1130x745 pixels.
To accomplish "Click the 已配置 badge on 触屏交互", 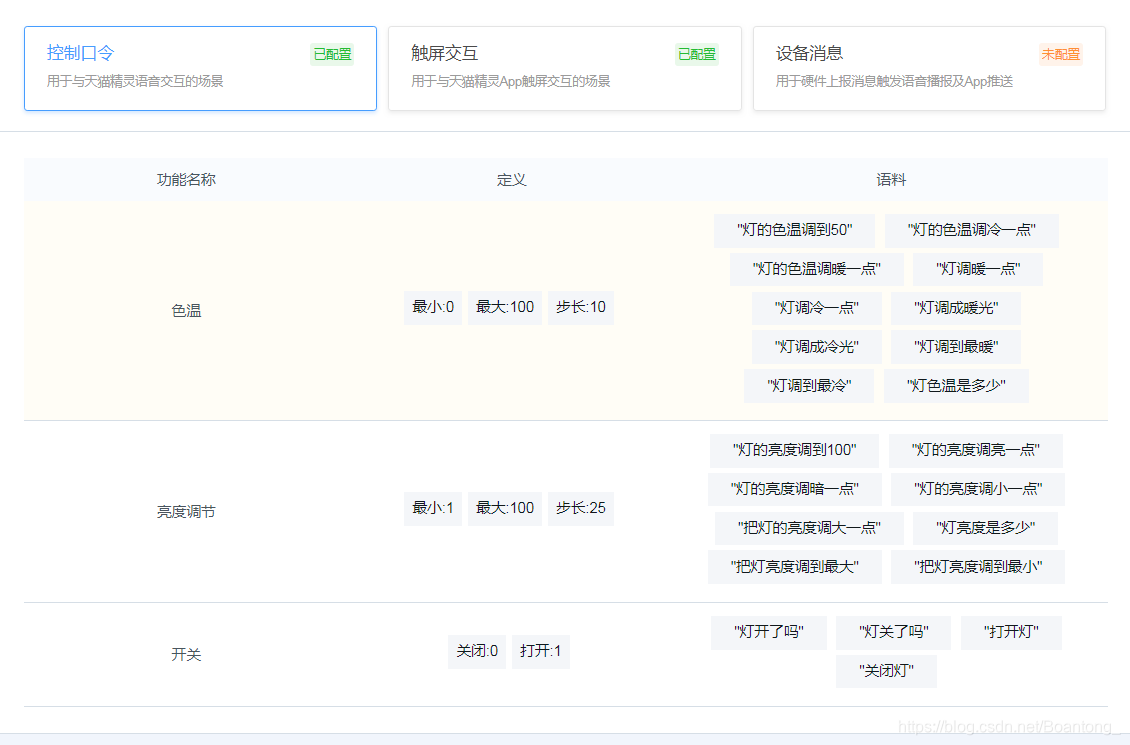I will pyautogui.click(x=696, y=54).
